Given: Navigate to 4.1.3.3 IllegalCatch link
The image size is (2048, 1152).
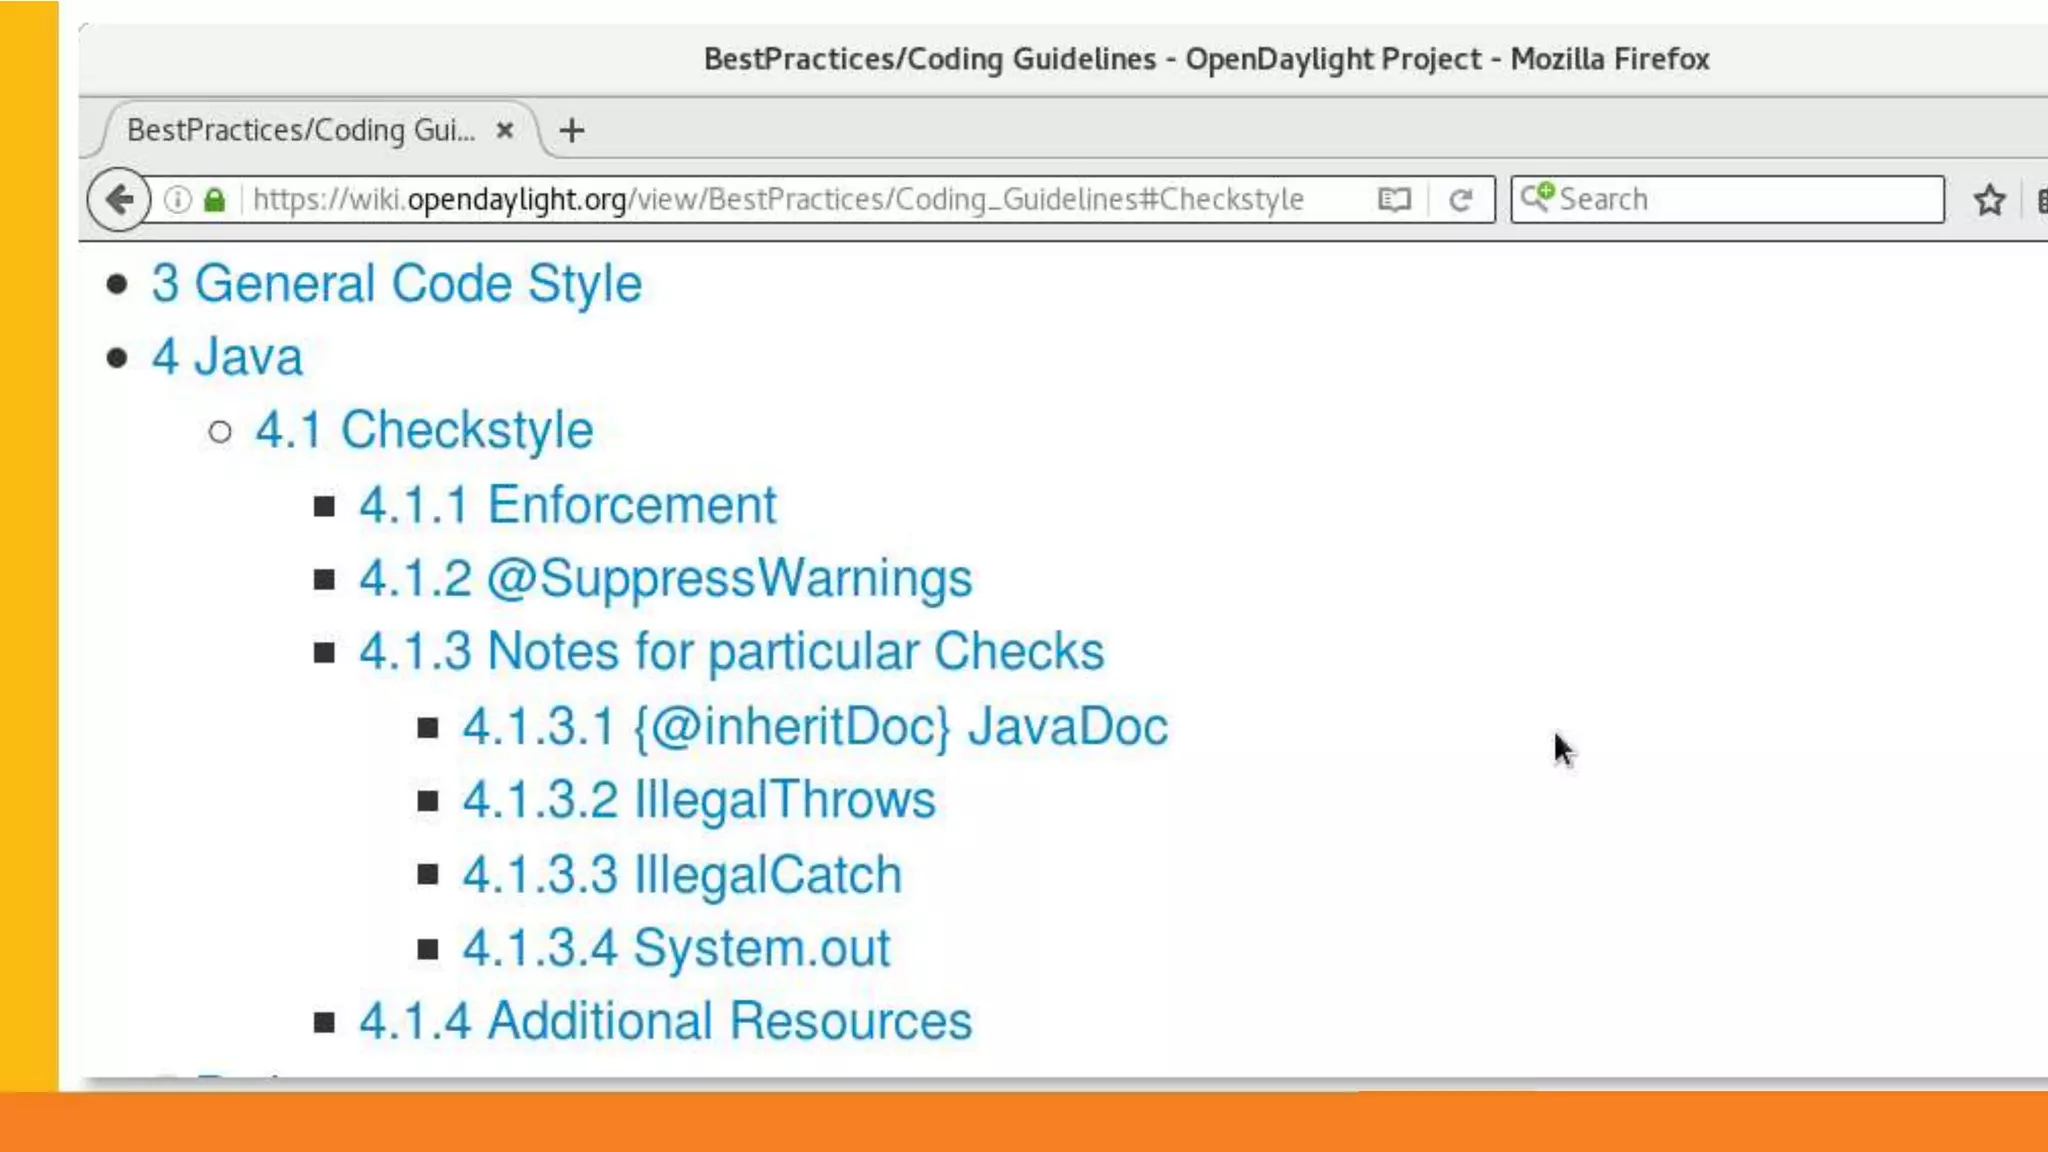Looking at the screenshot, I should point(682,875).
